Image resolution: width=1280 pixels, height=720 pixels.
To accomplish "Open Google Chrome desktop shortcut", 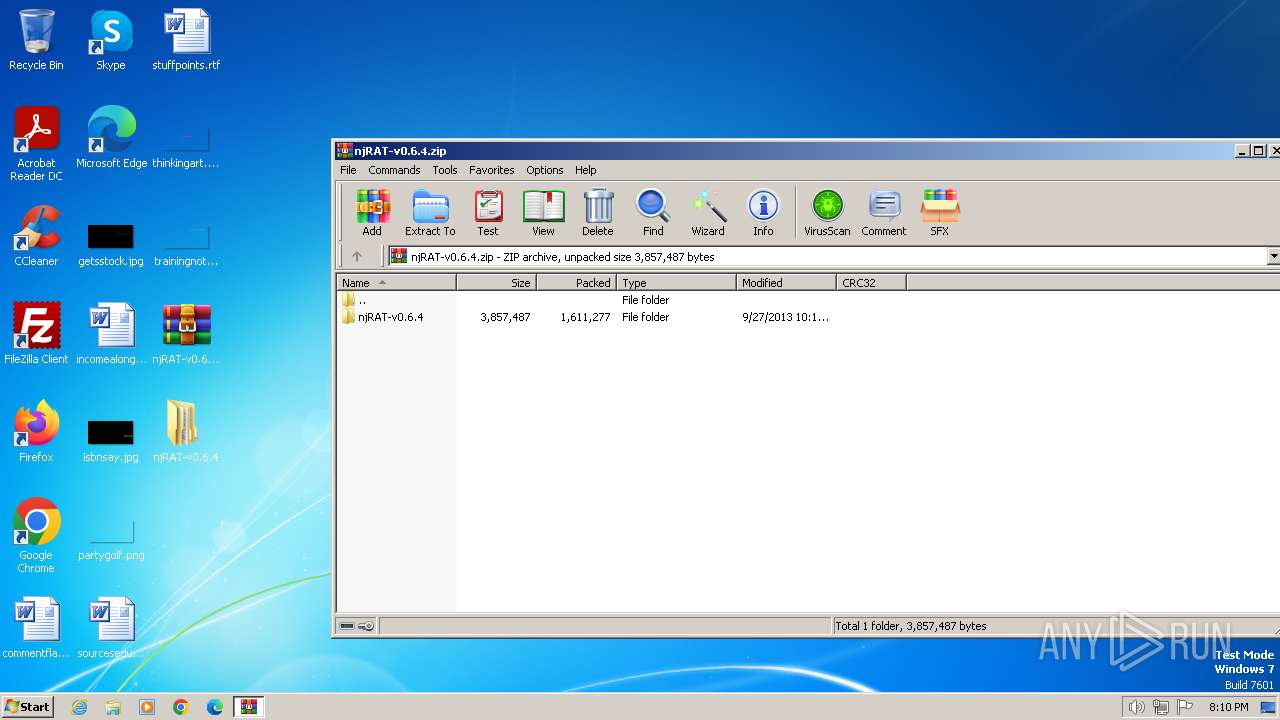I will [36, 536].
